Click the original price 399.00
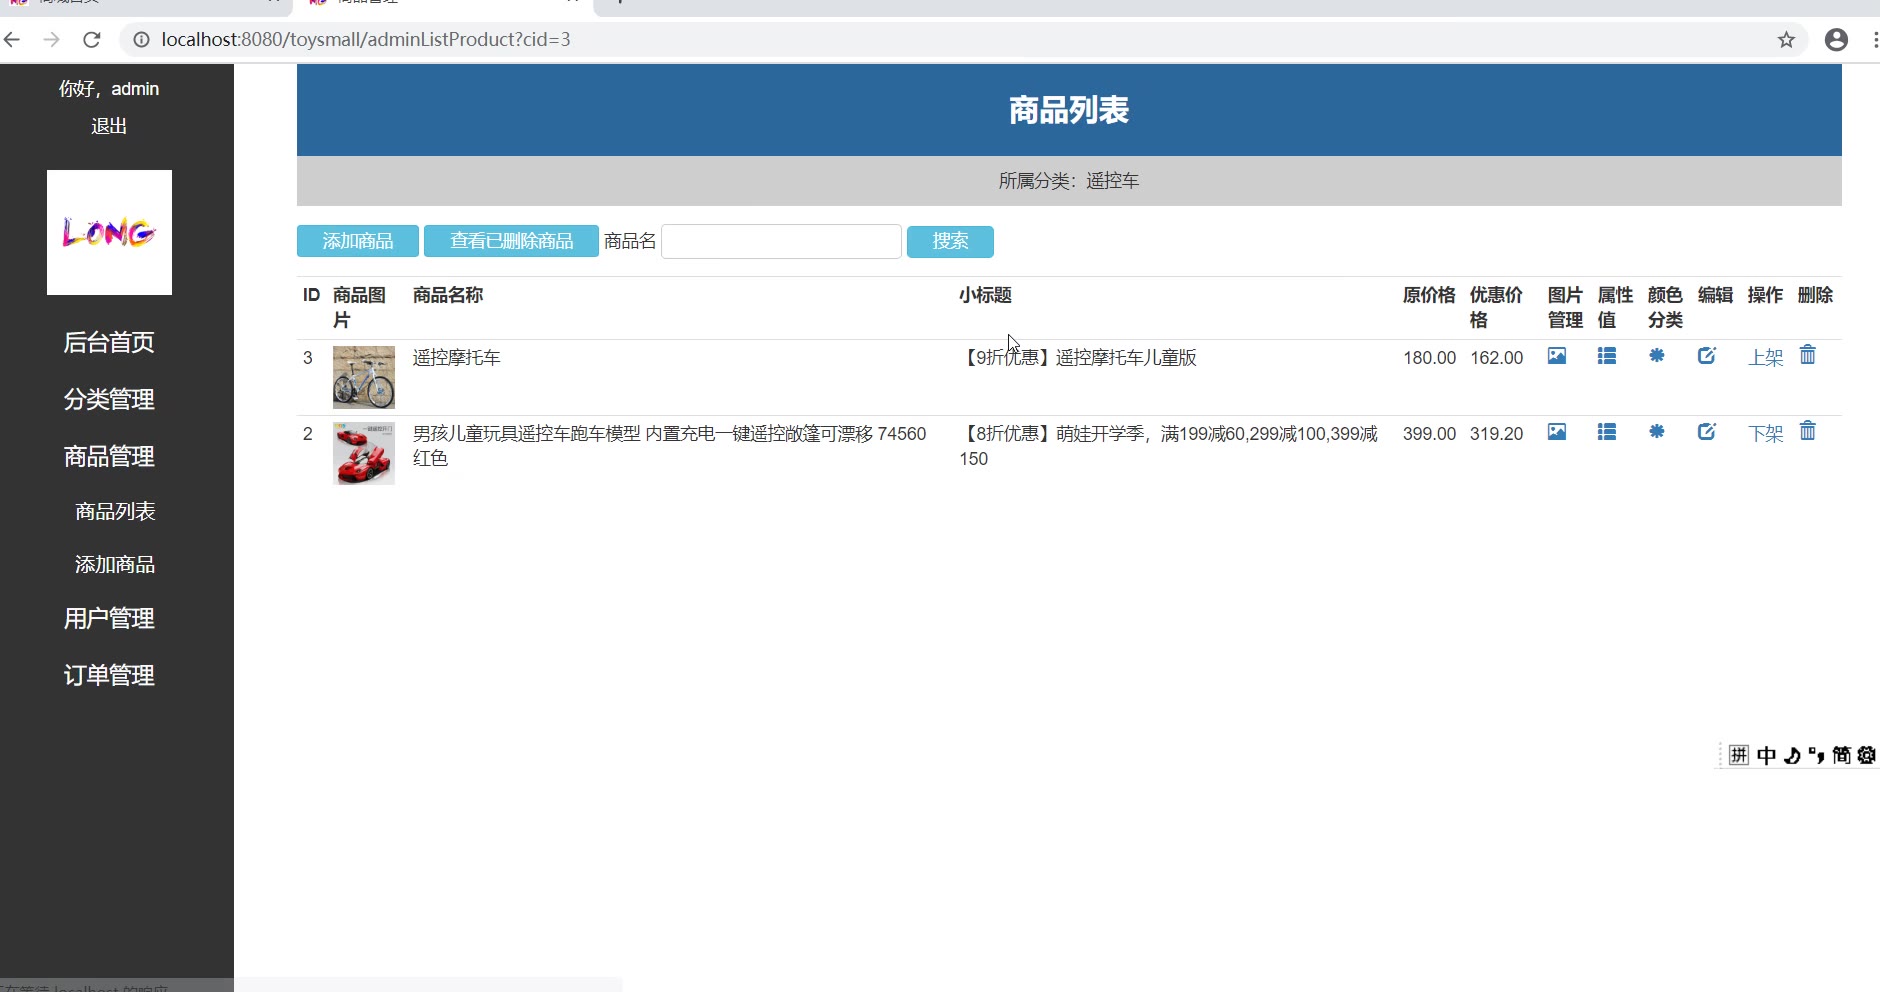1880x992 pixels. click(1429, 433)
